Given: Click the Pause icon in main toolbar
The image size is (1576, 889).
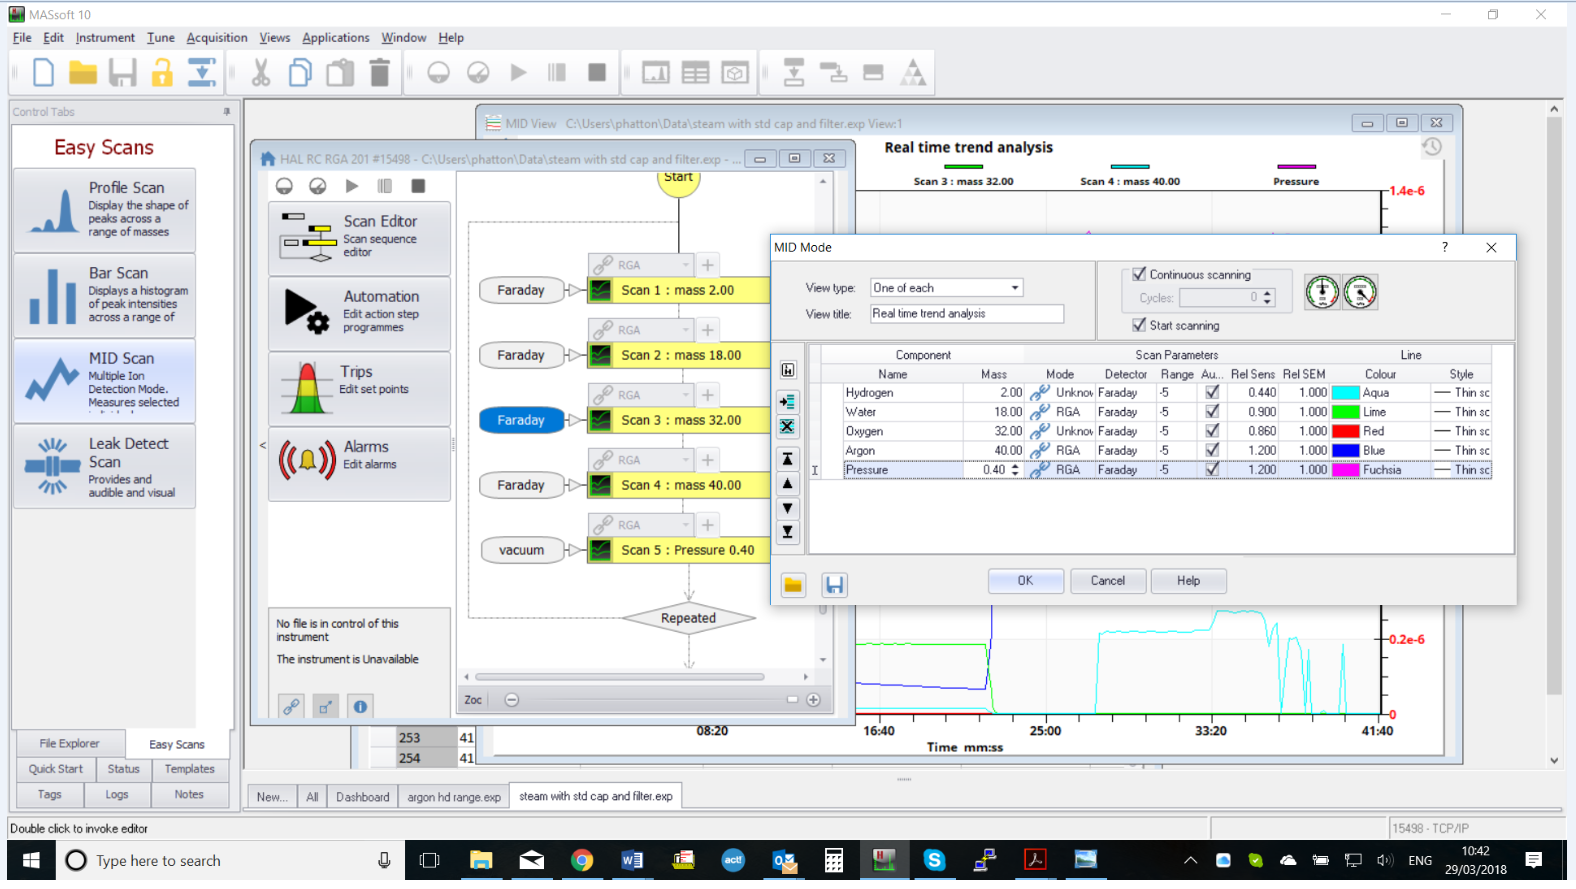Looking at the screenshot, I should (557, 72).
